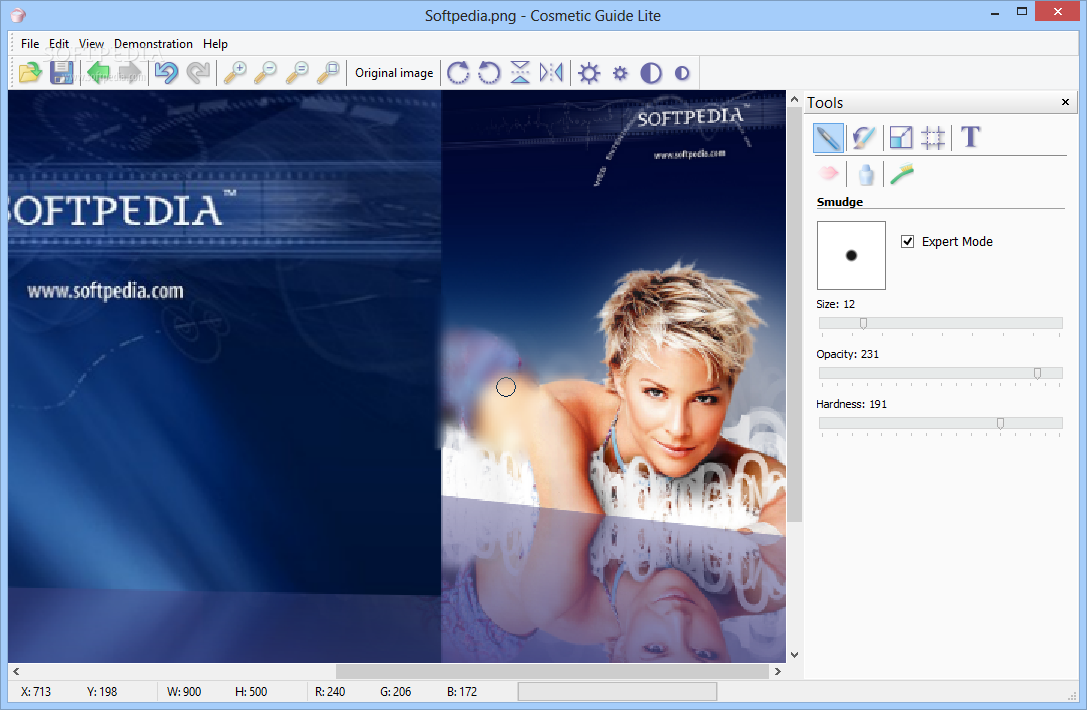Image resolution: width=1087 pixels, height=710 pixels.
Task: Open the View menu
Action: pyautogui.click(x=91, y=44)
